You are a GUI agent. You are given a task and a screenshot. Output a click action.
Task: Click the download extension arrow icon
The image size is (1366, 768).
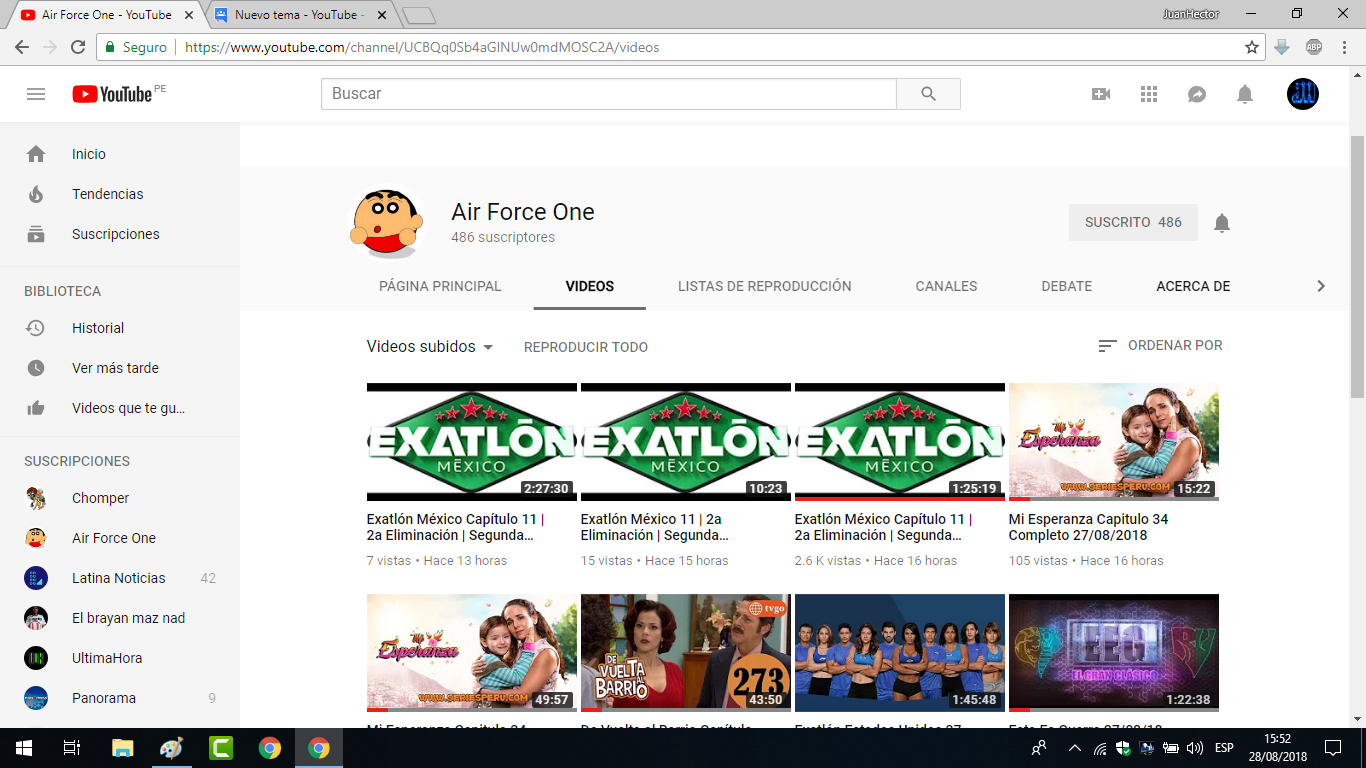click(1282, 47)
